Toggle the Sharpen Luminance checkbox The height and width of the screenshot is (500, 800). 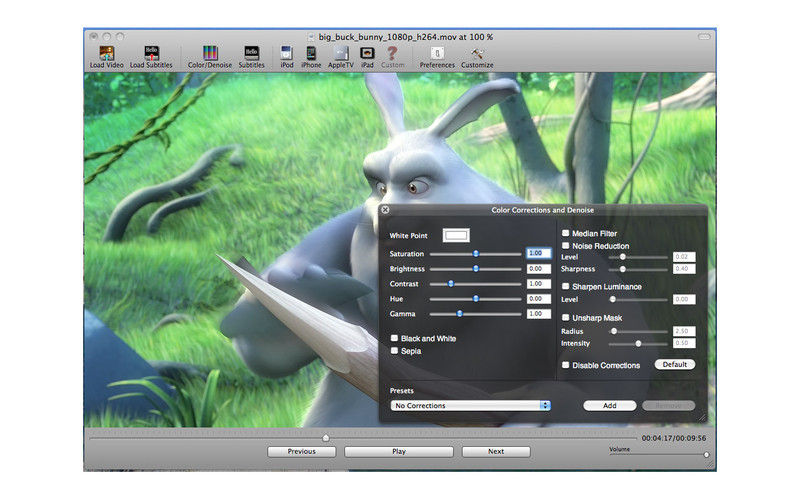point(565,286)
